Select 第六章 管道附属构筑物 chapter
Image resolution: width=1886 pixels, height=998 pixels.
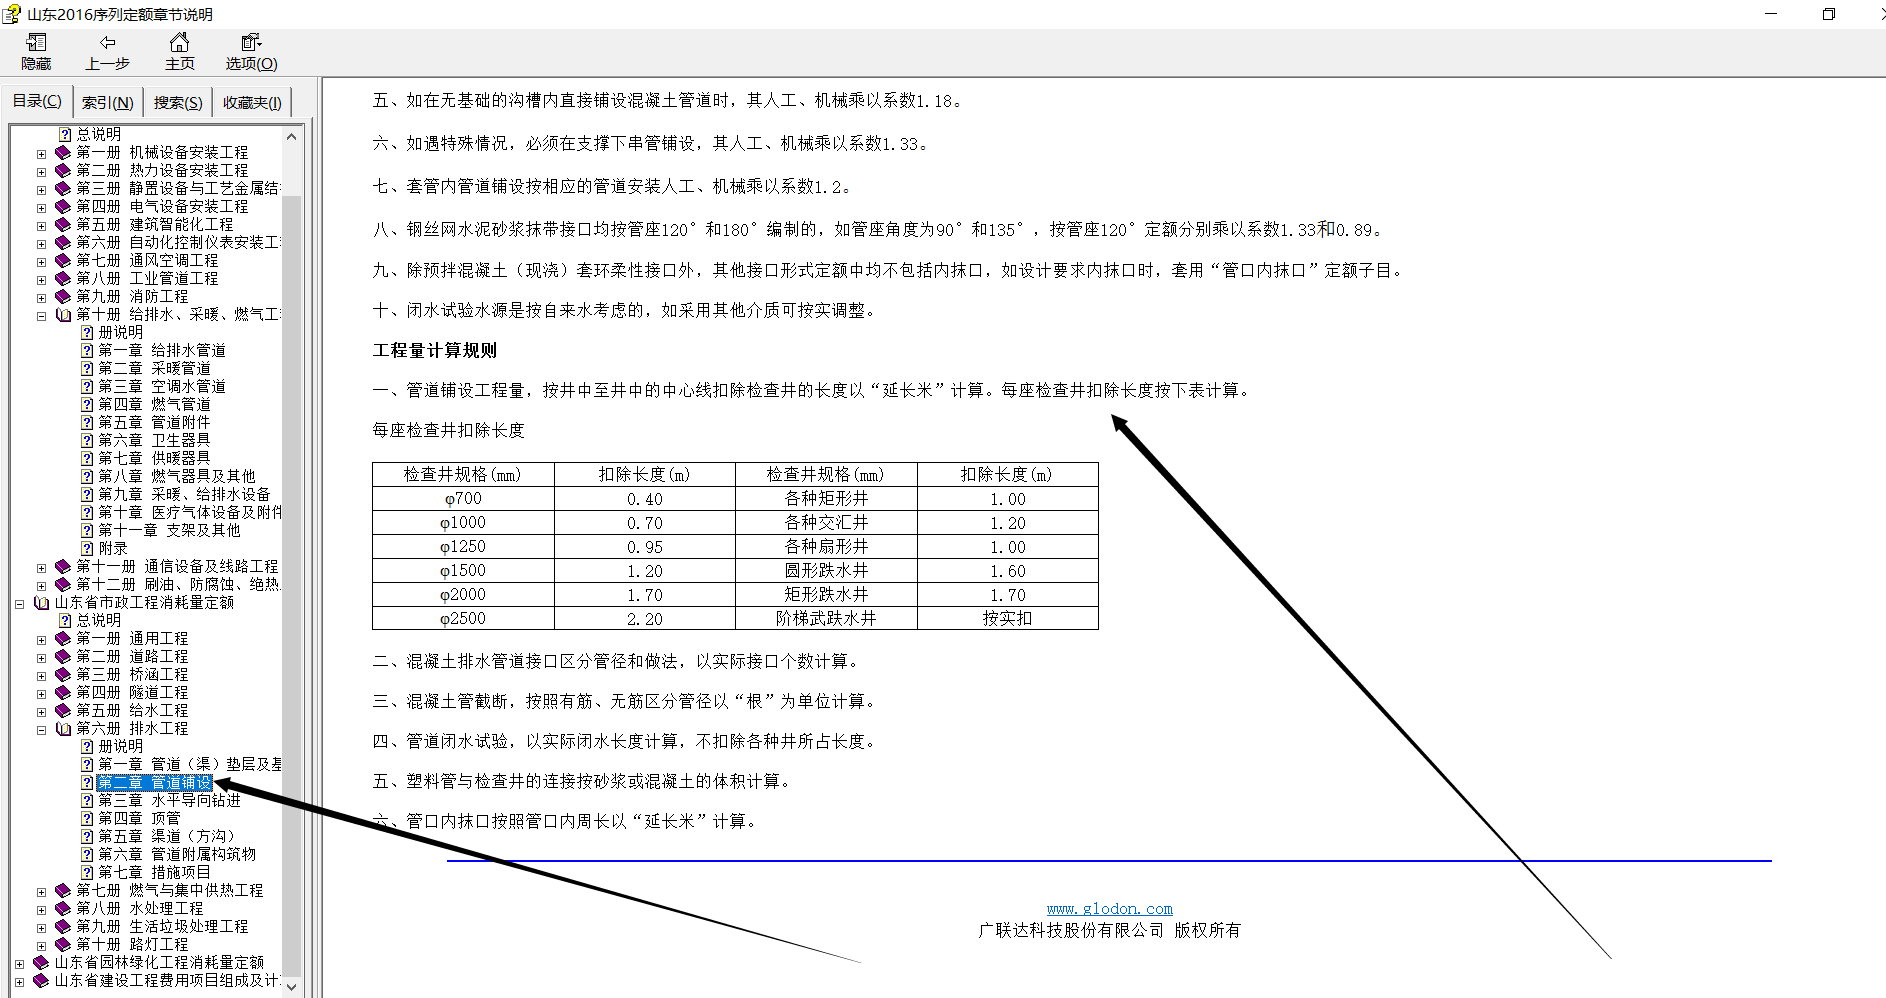click(177, 854)
